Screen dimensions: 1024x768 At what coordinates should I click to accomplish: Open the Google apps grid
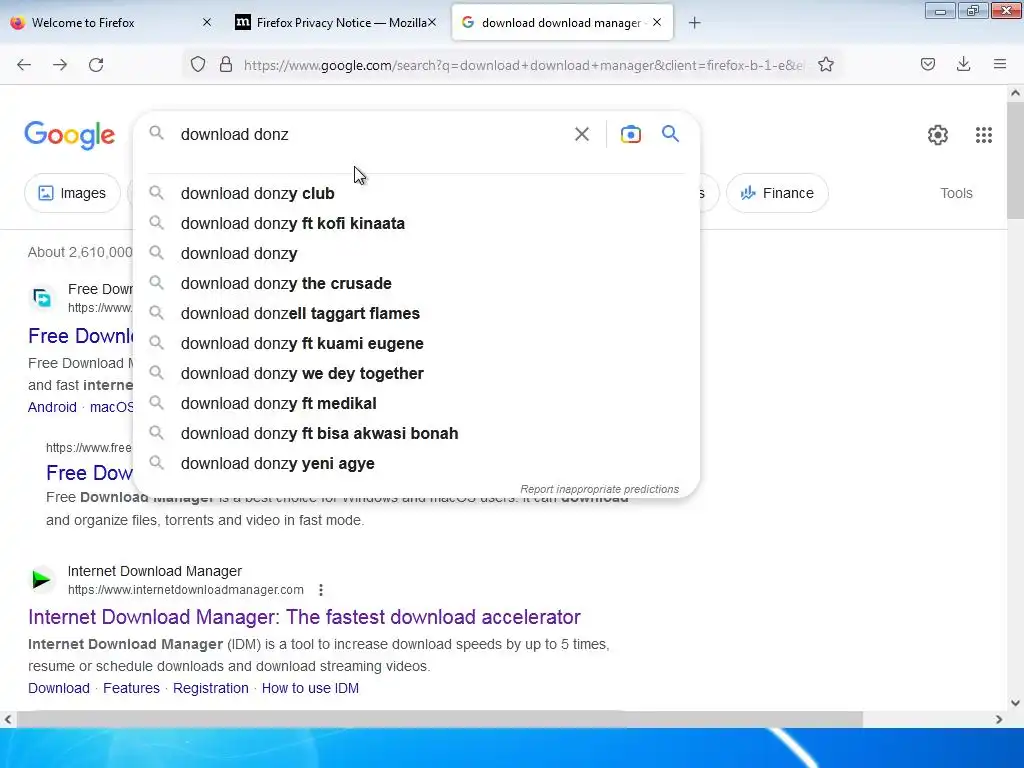pos(984,135)
